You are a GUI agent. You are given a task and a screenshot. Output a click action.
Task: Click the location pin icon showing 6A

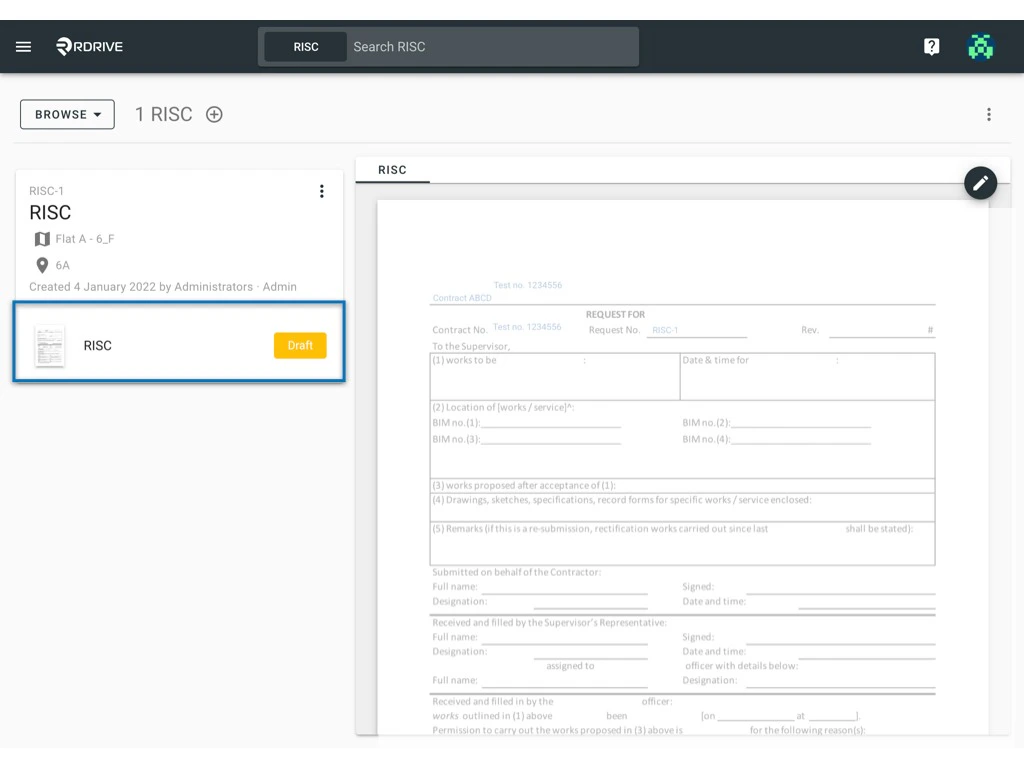click(40, 265)
